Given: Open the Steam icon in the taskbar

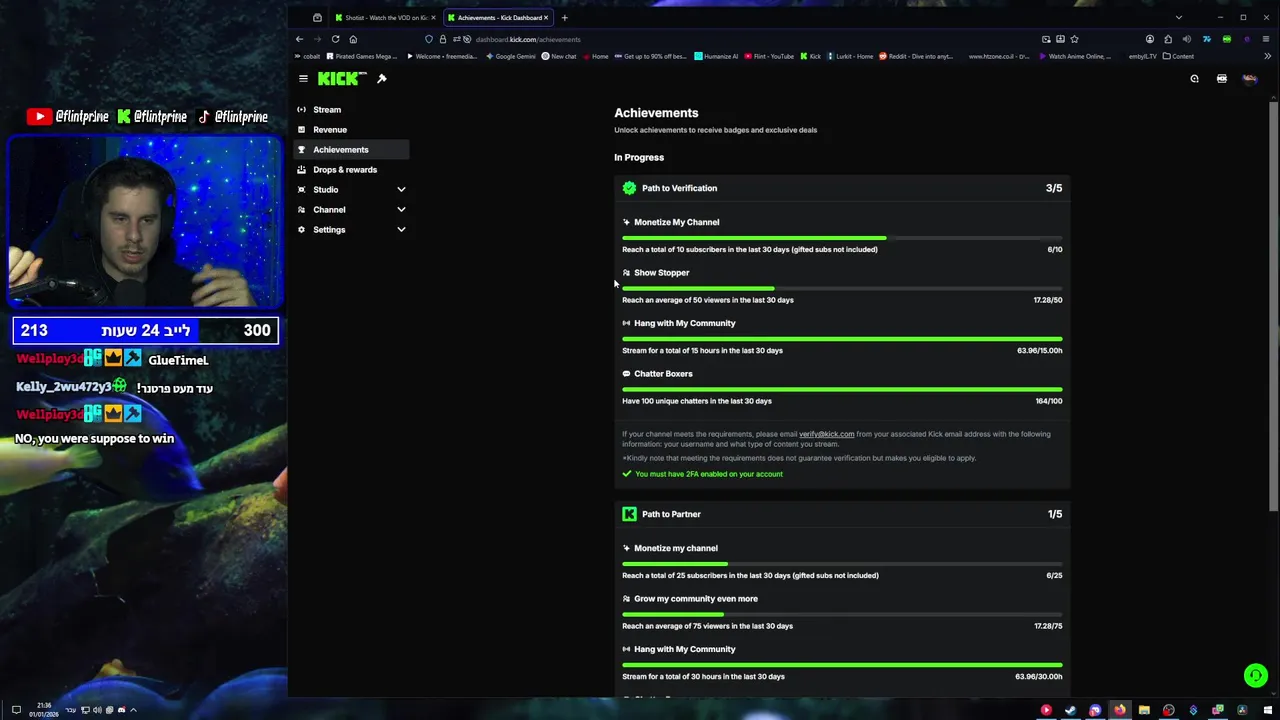Looking at the screenshot, I should [x=1071, y=710].
